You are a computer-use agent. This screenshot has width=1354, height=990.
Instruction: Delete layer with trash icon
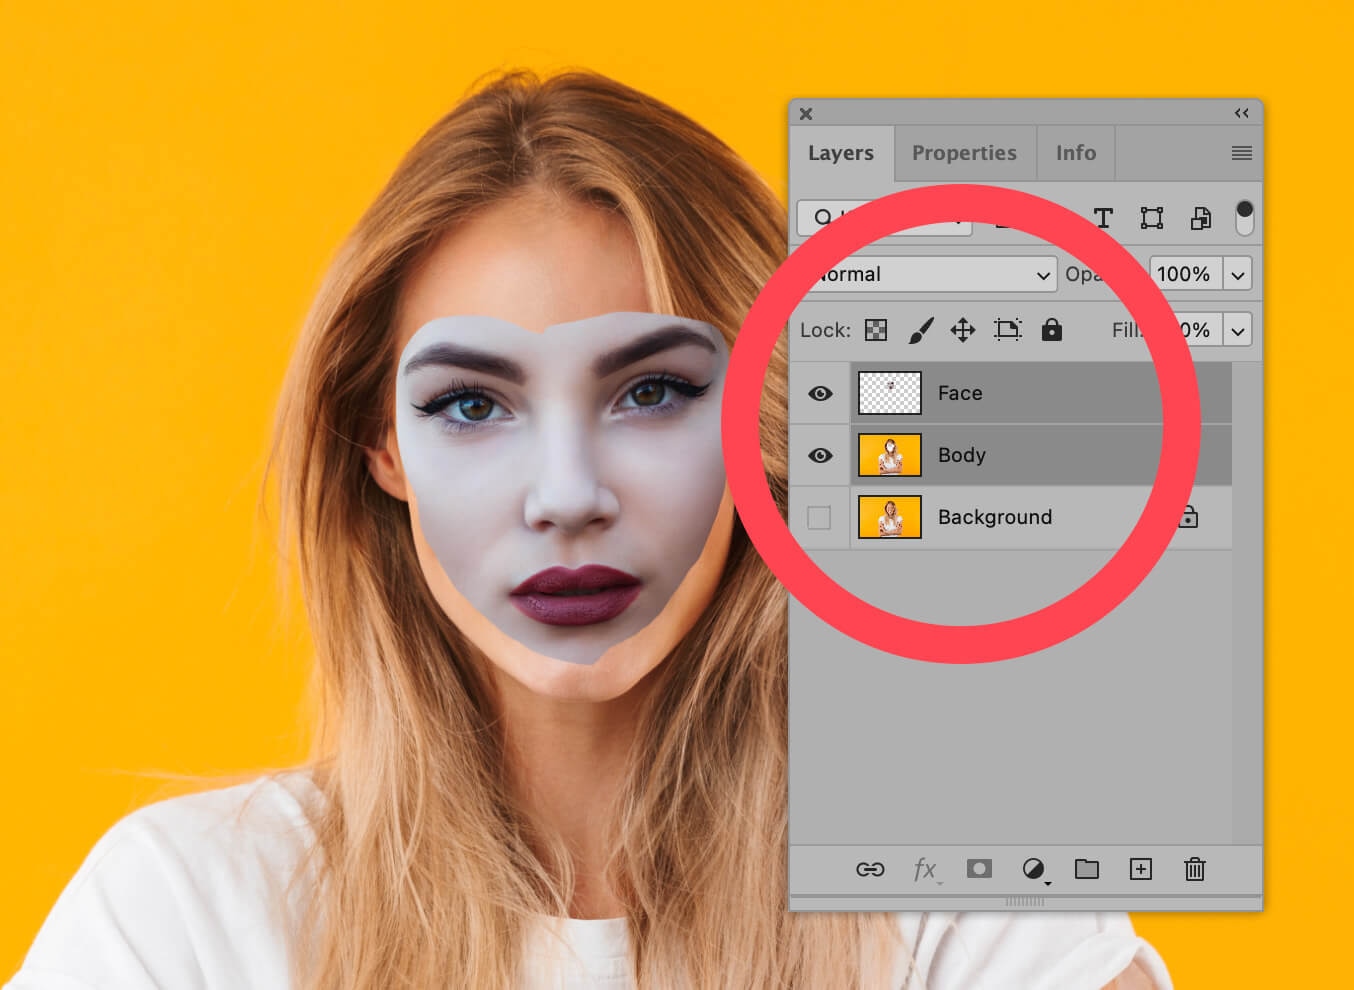point(1195,869)
